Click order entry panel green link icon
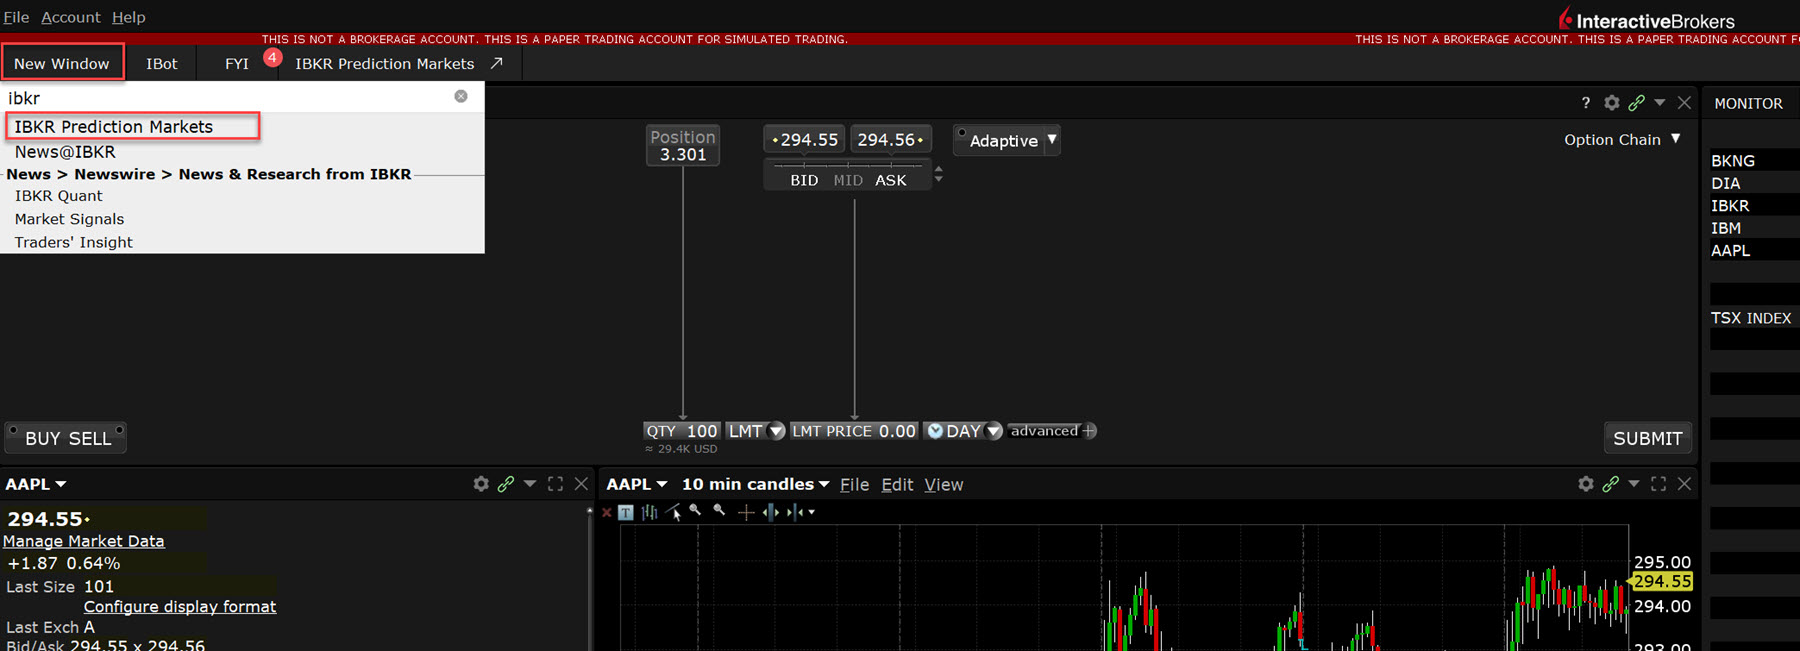The width and height of the screenshot is (1800, 651). [1636, 103]
